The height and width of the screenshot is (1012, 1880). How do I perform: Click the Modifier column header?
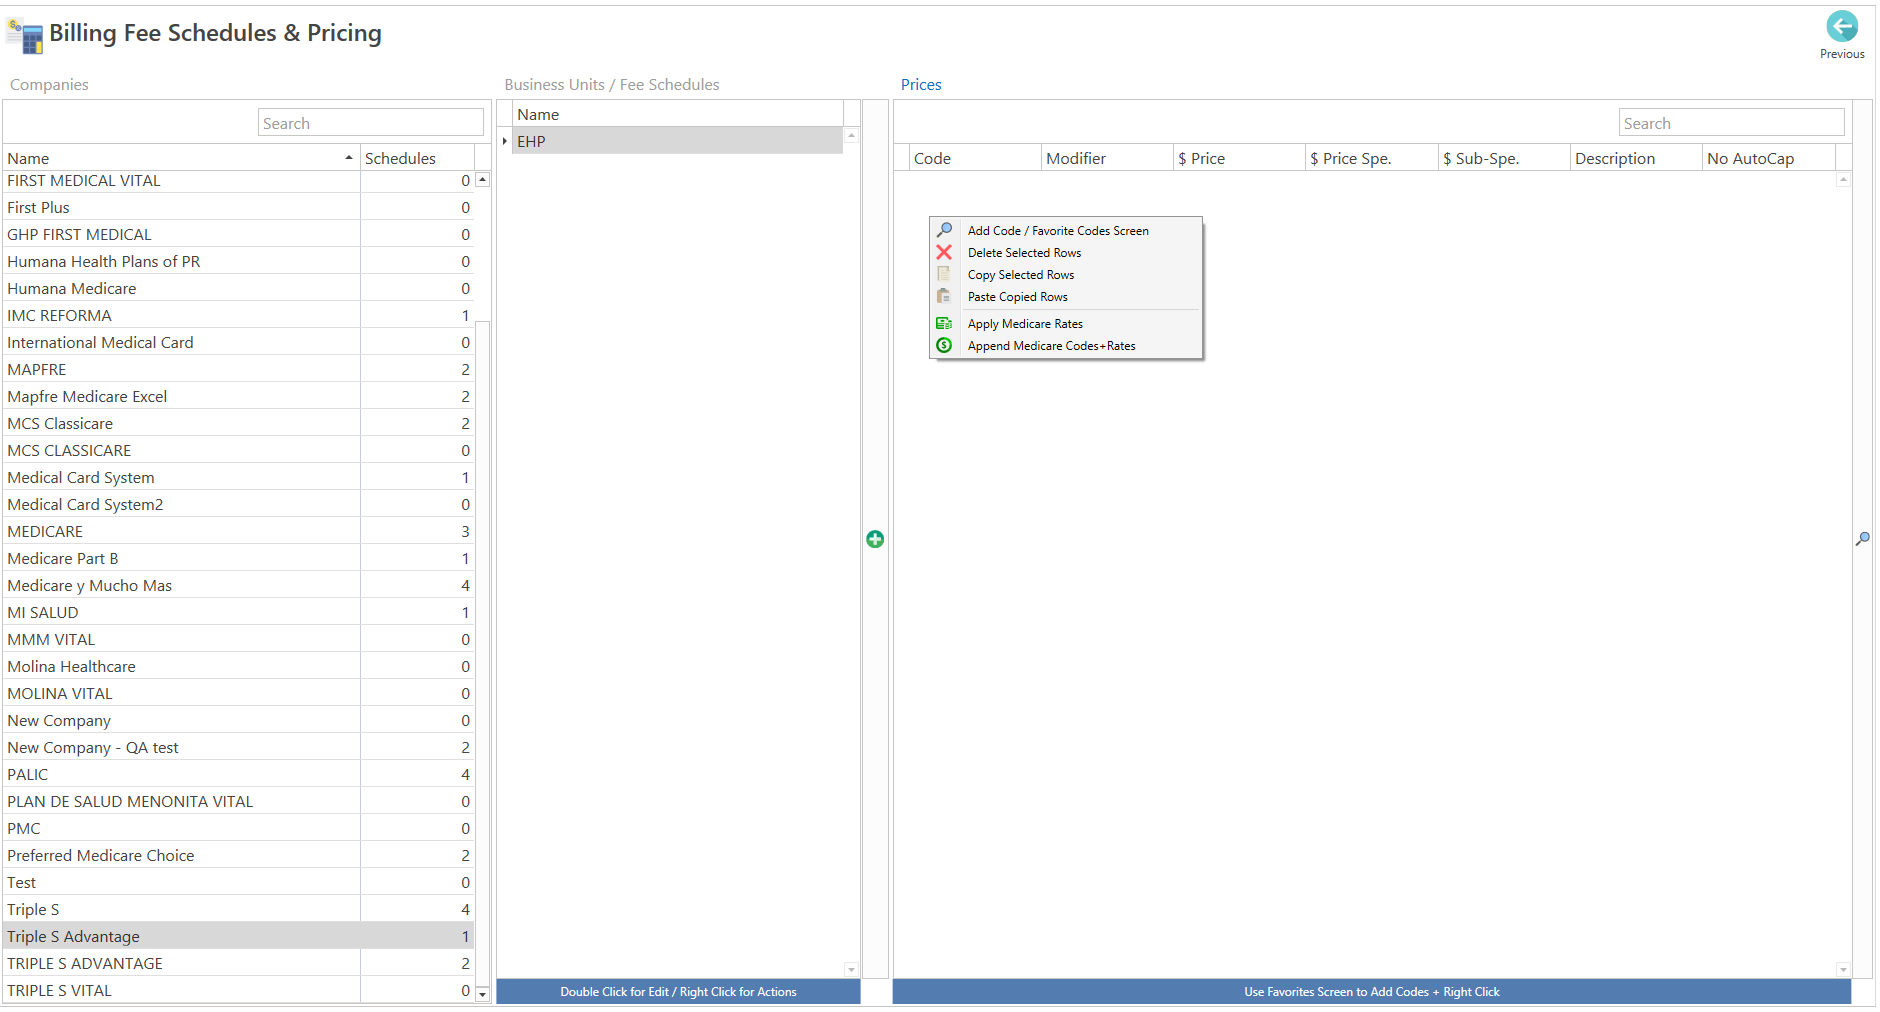pyautogui.click(x=1107, y=158)
